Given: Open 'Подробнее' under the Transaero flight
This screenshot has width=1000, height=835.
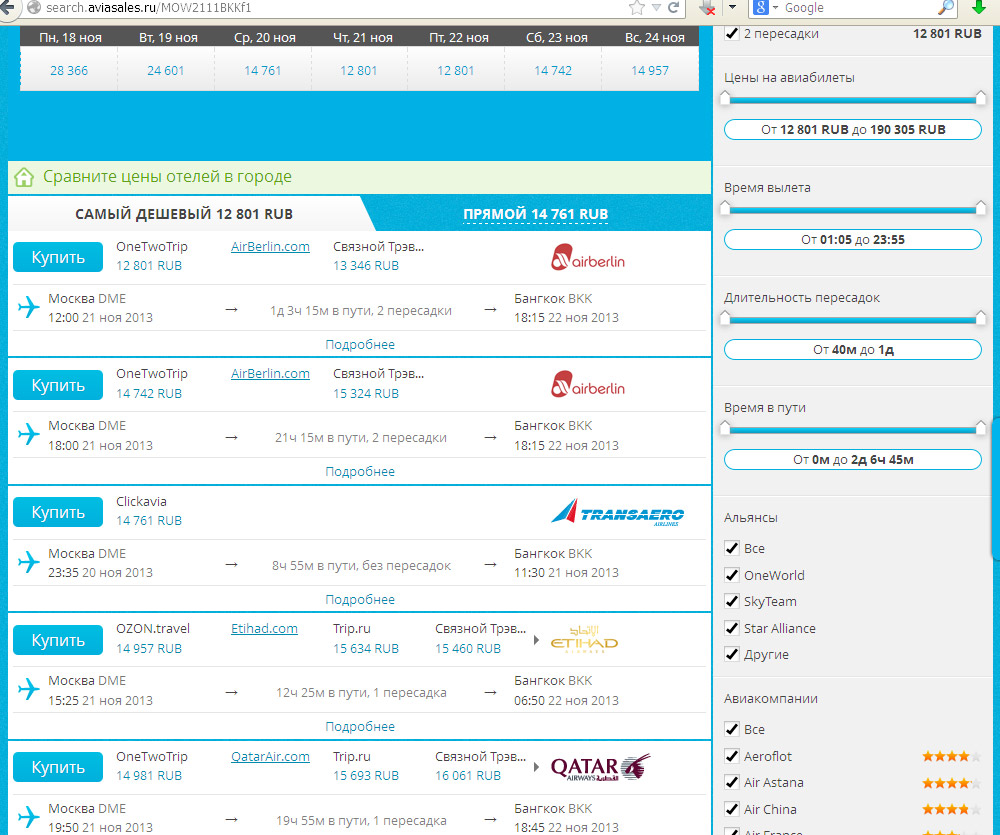Looking at the screenshot, I should point(360,600).
